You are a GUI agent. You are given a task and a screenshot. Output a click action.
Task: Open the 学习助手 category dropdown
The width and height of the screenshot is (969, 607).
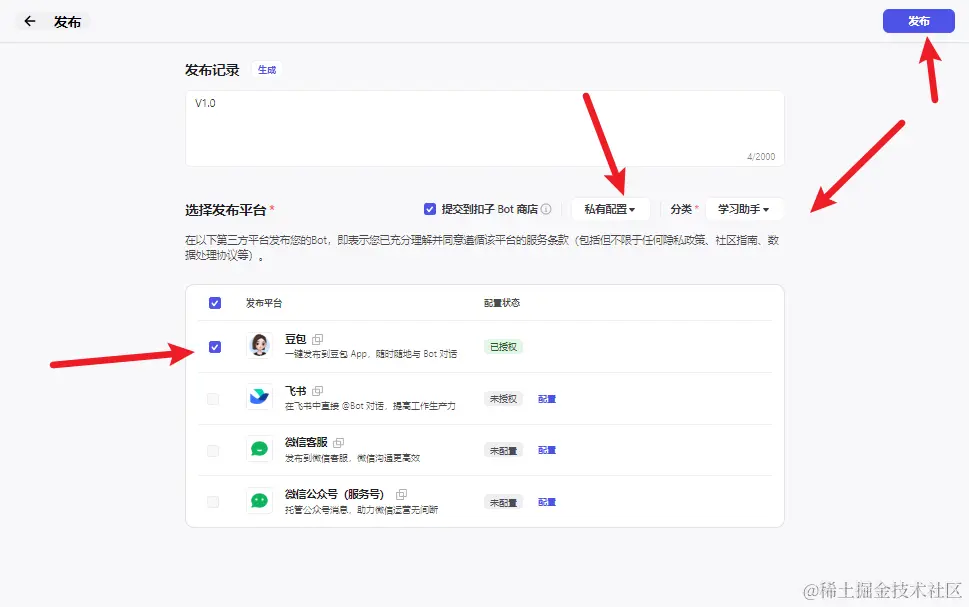coord(743,209)
